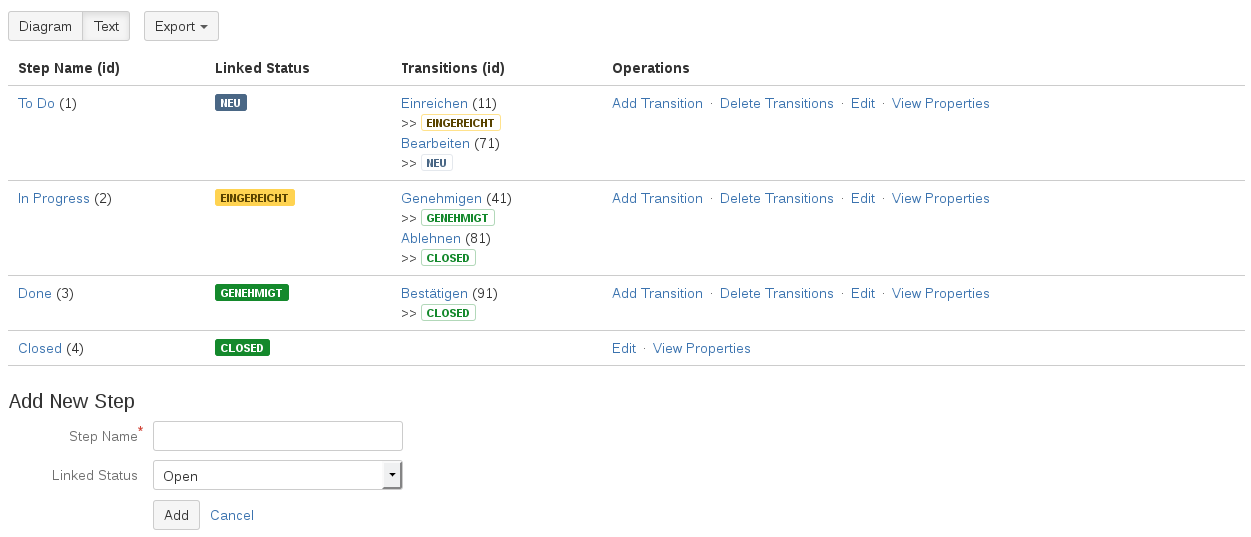The image size is (1251, 537).
Task: Click the Step Name input field
Action: pyautogui.click(x=277, y=436)
